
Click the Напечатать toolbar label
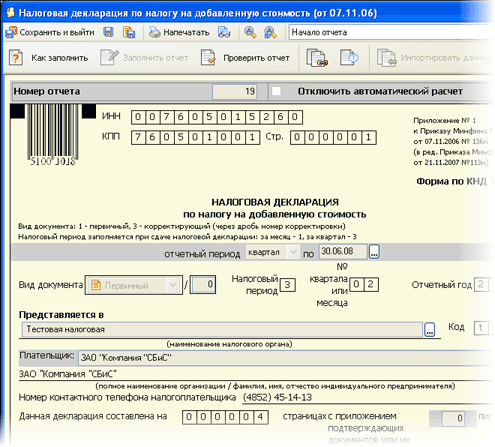click(186, 32)
